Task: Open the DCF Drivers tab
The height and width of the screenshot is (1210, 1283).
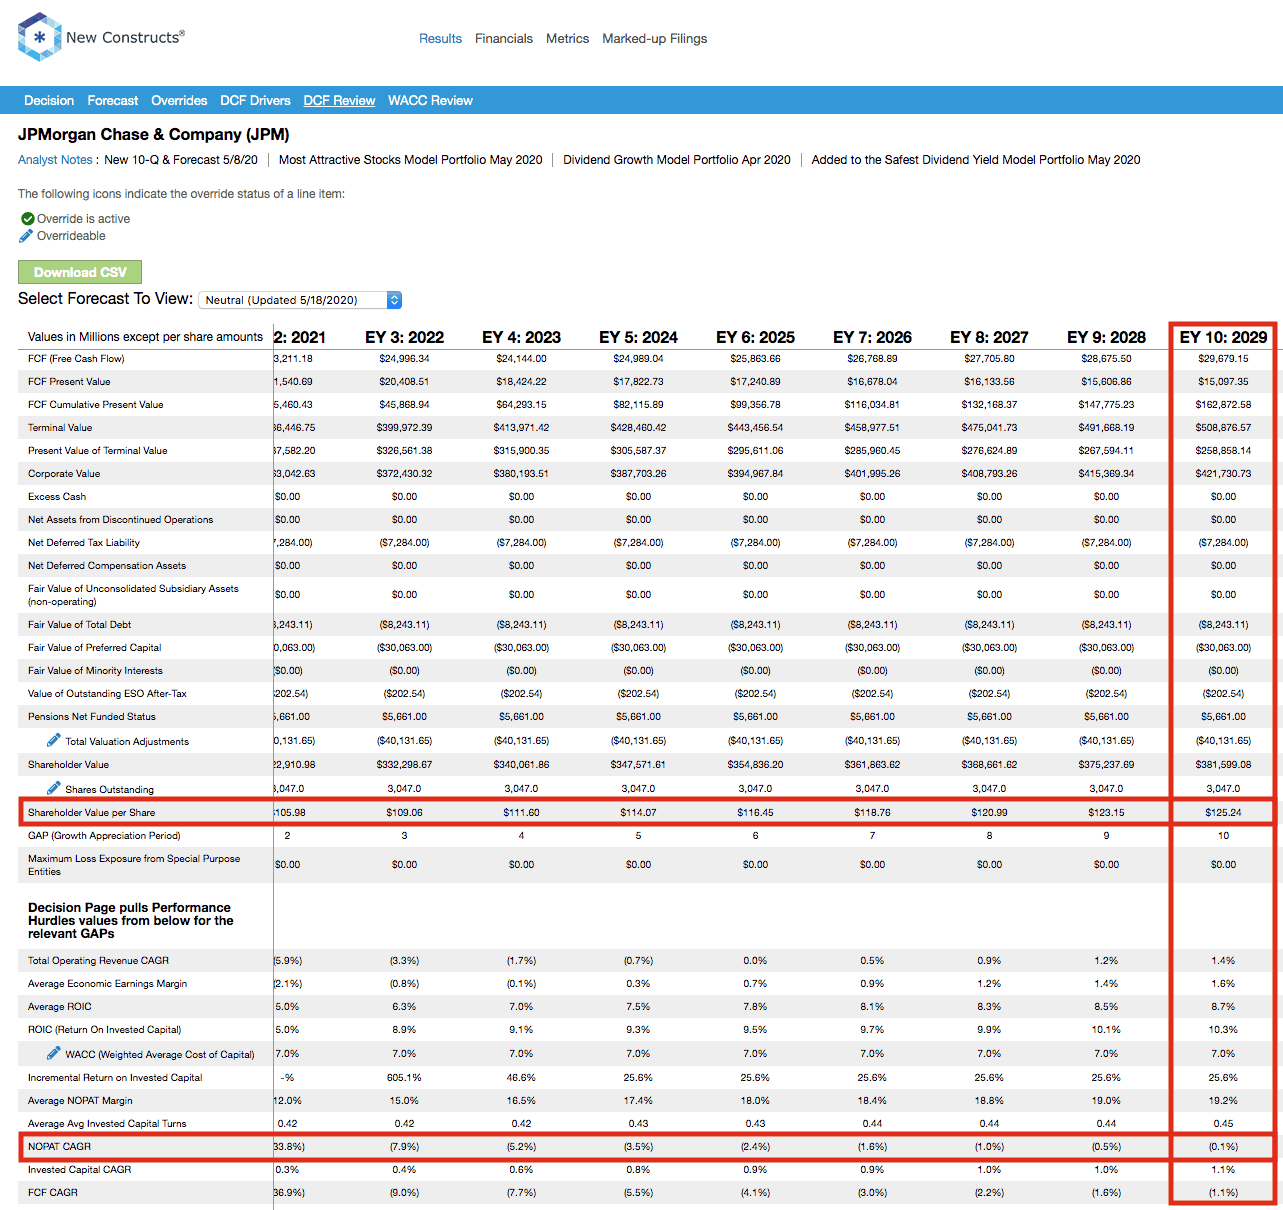Action: (256, 101)
